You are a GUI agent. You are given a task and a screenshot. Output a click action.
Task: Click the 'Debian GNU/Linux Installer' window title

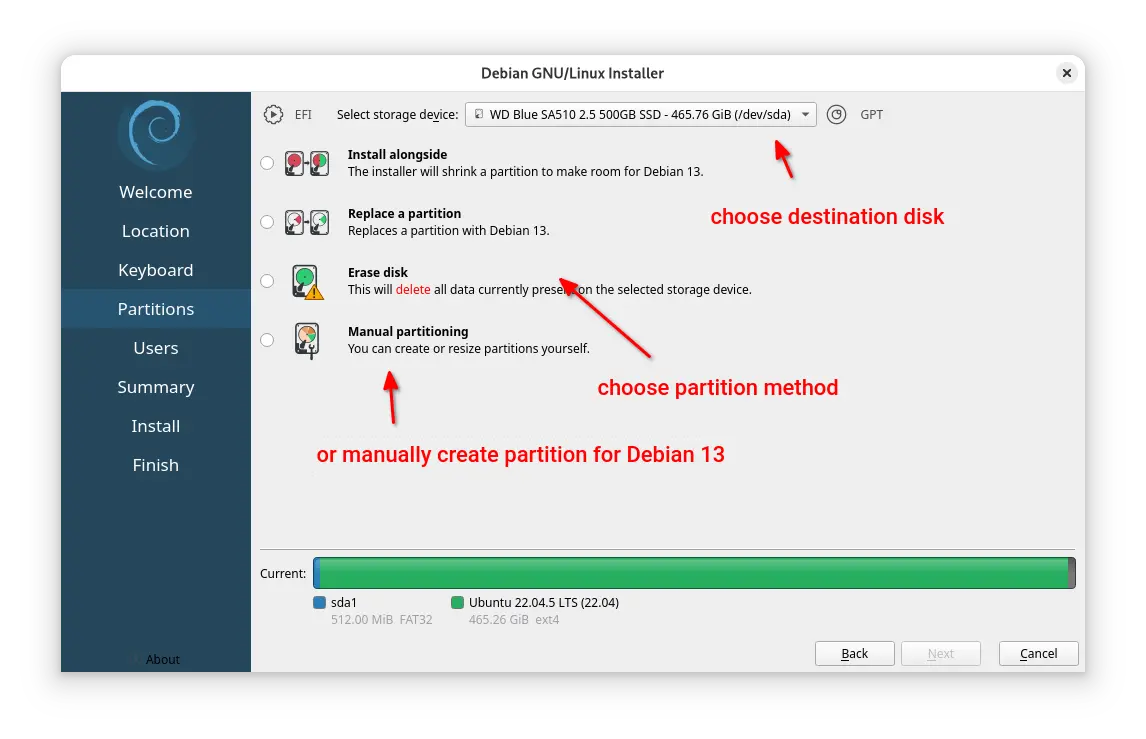point(572,73)
